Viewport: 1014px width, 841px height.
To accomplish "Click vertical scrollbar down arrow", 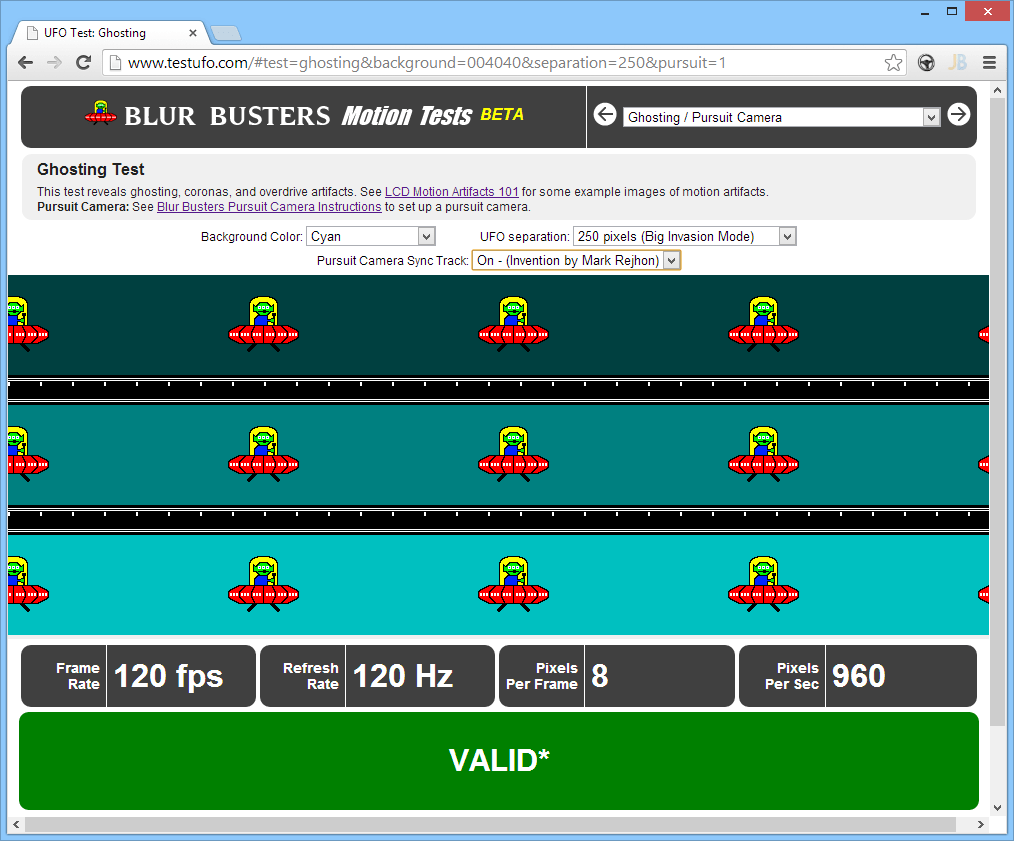I will click(x=997, y=807).
